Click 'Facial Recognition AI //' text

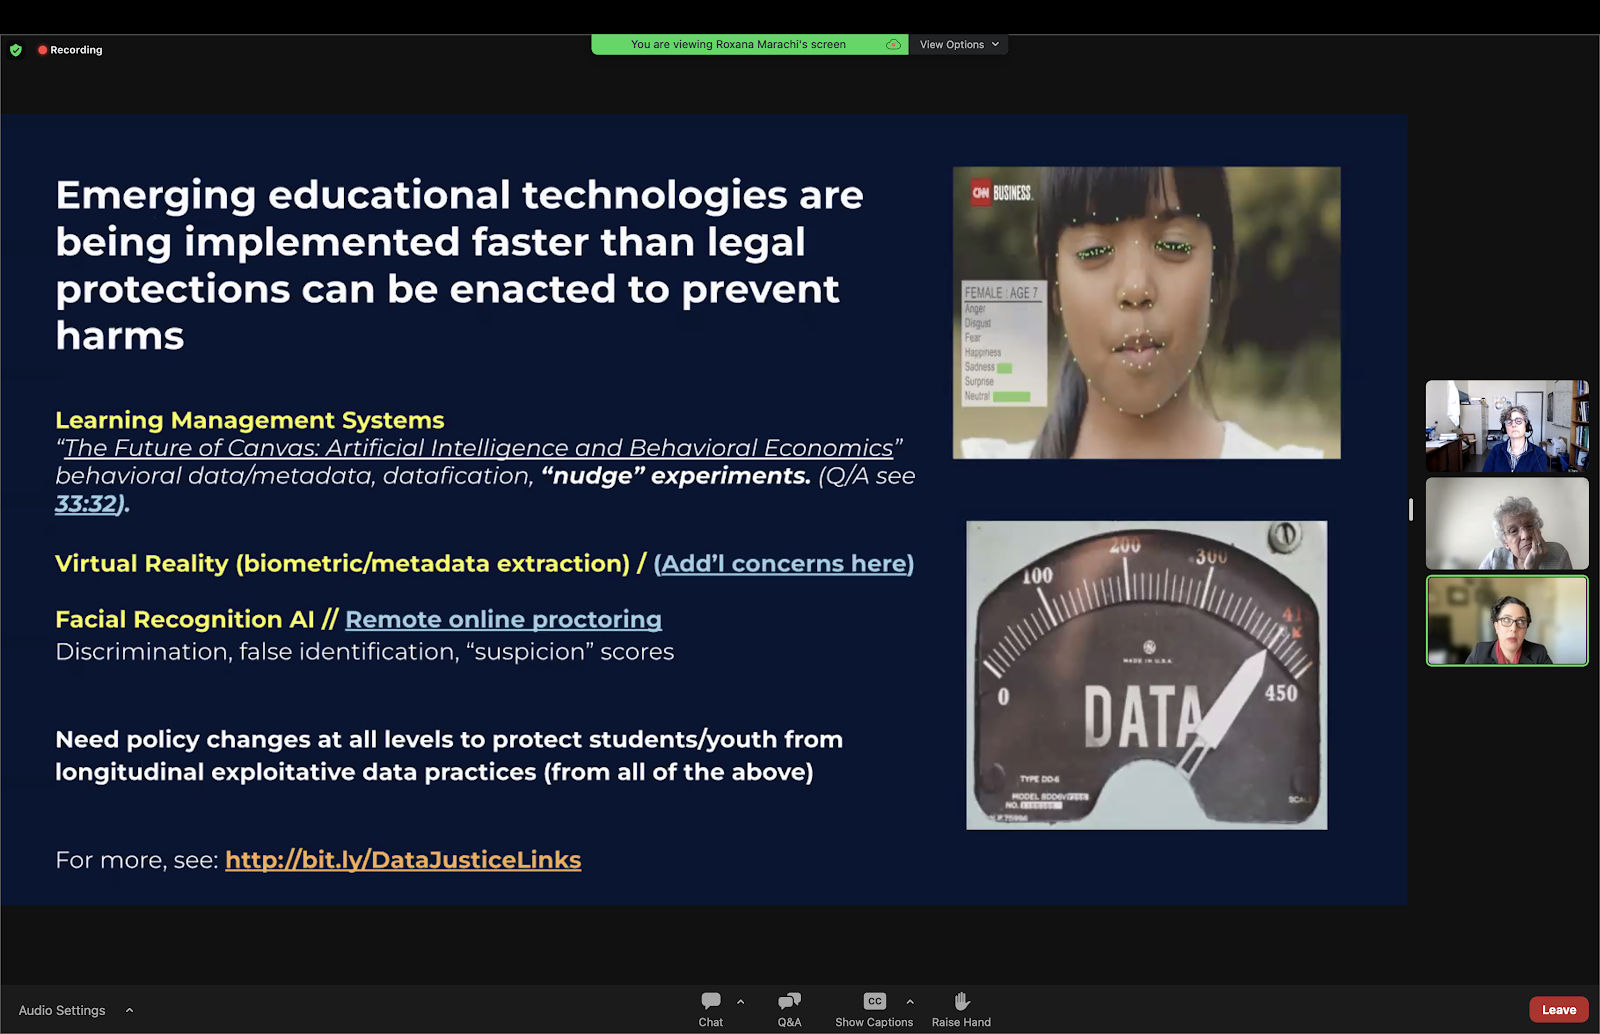197,620
